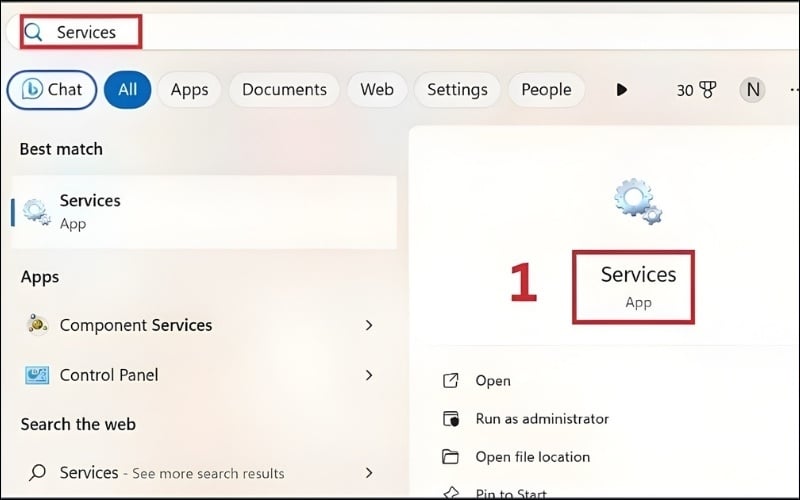The width and height of the screenshot is (800, 500).
Task: Switch to the People filter tab
Action: coord(546,90)
